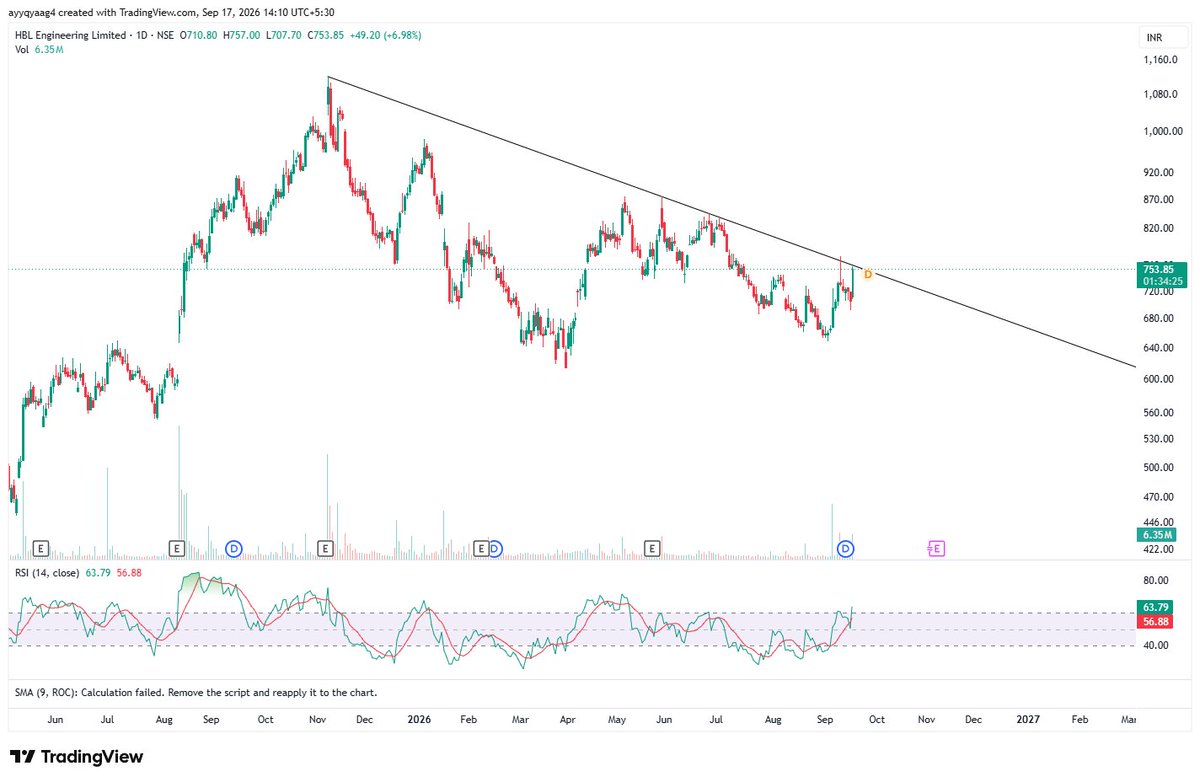Open the blue dividend D marker in September 2026
This screenshot has width=1200, height=782.
846,548
